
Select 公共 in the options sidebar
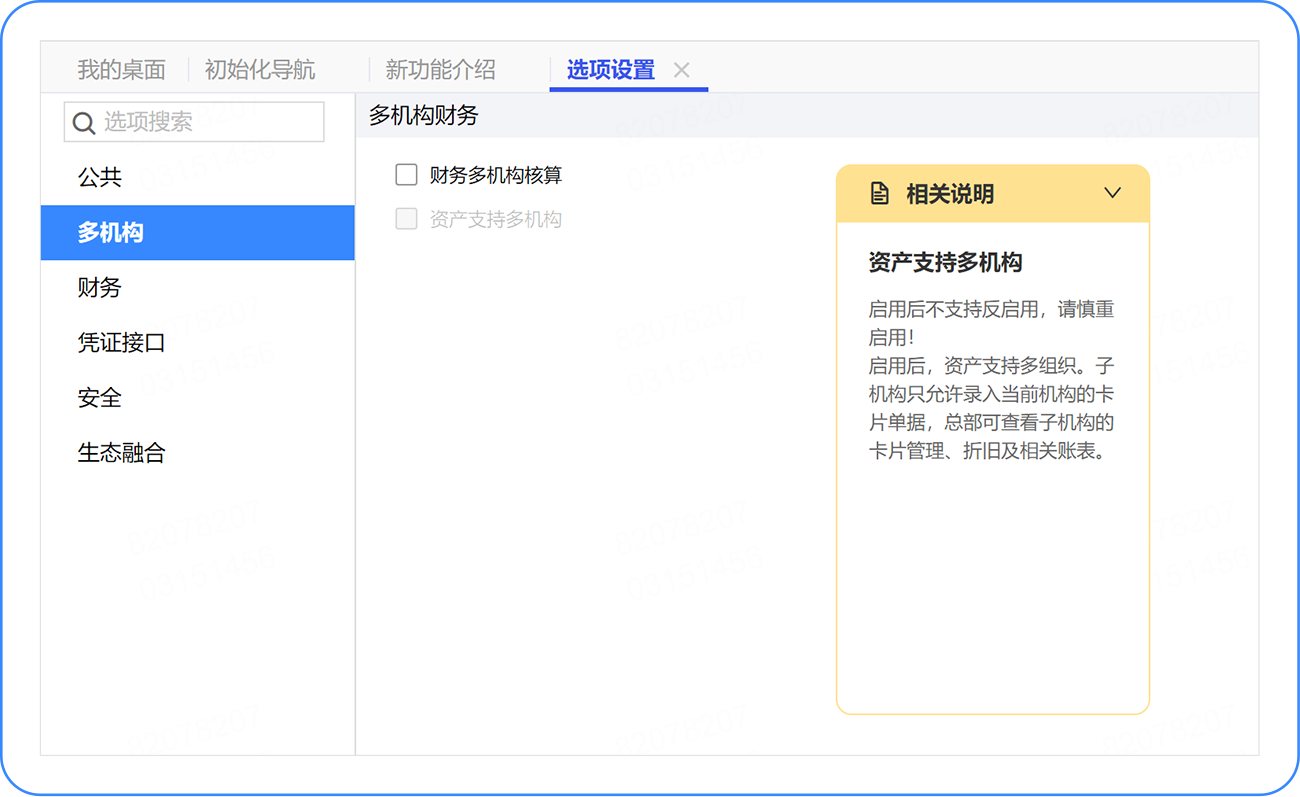pos(198,178)
